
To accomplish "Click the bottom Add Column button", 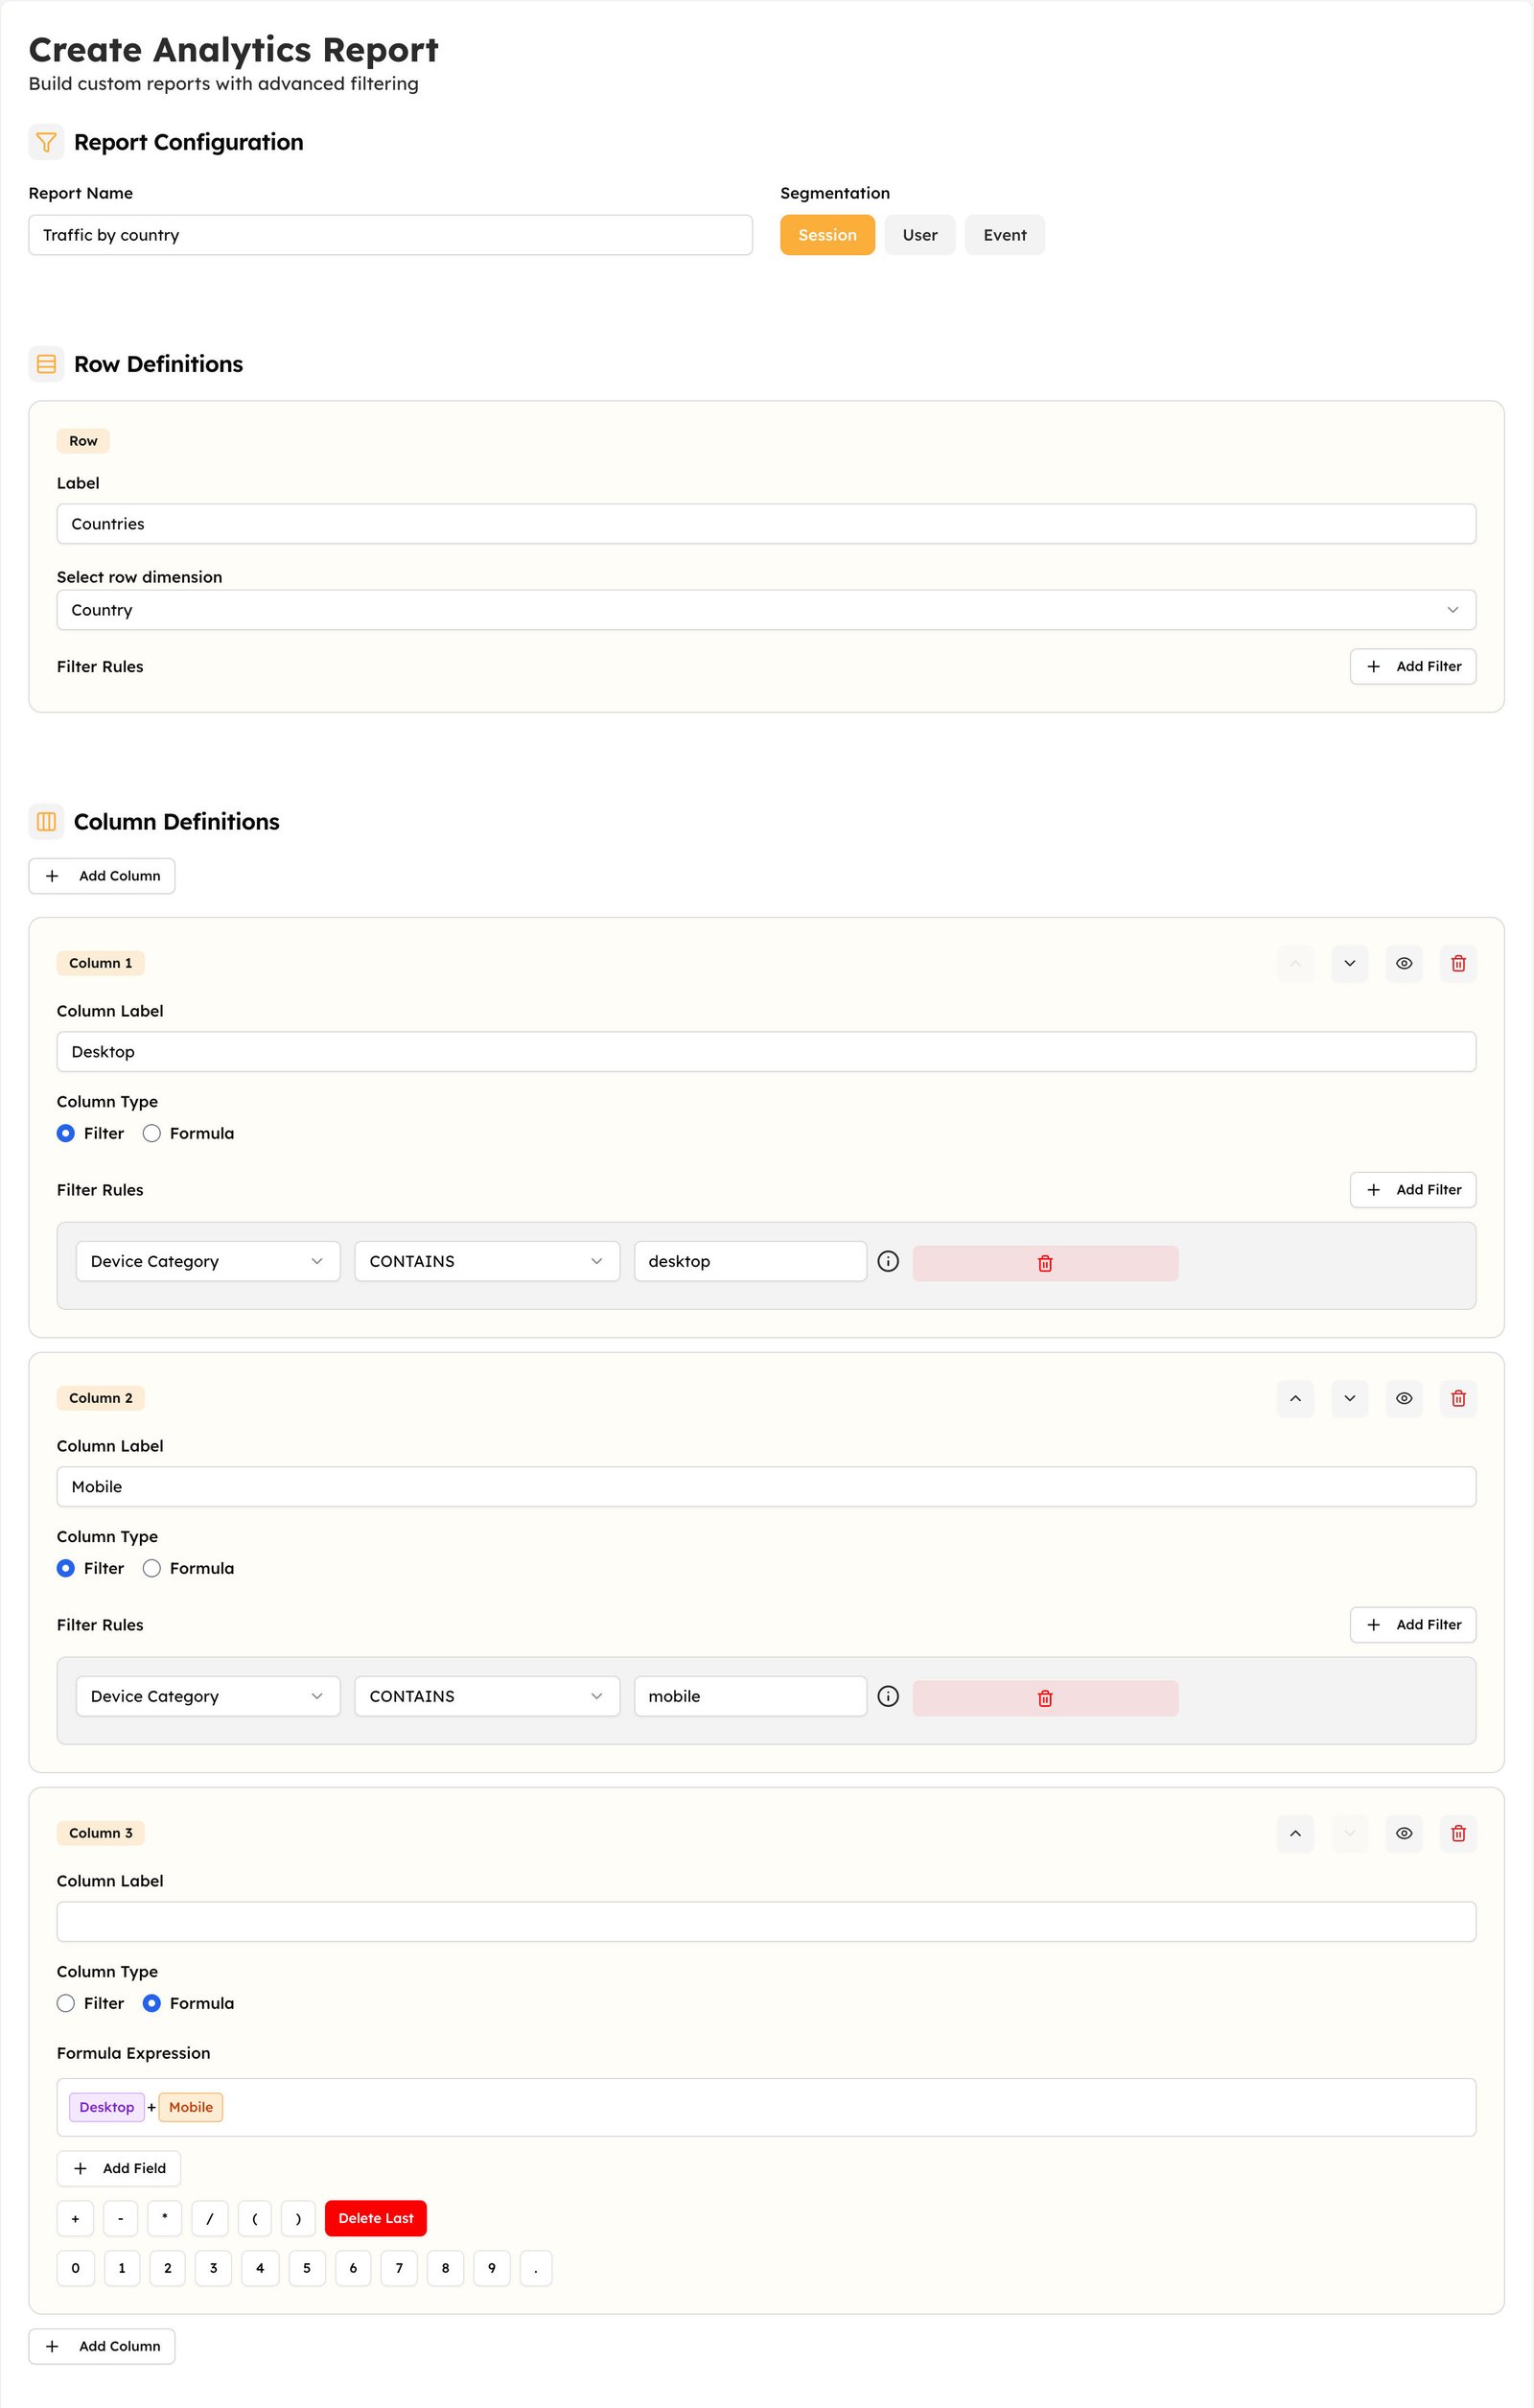I will click(102, 2346).
